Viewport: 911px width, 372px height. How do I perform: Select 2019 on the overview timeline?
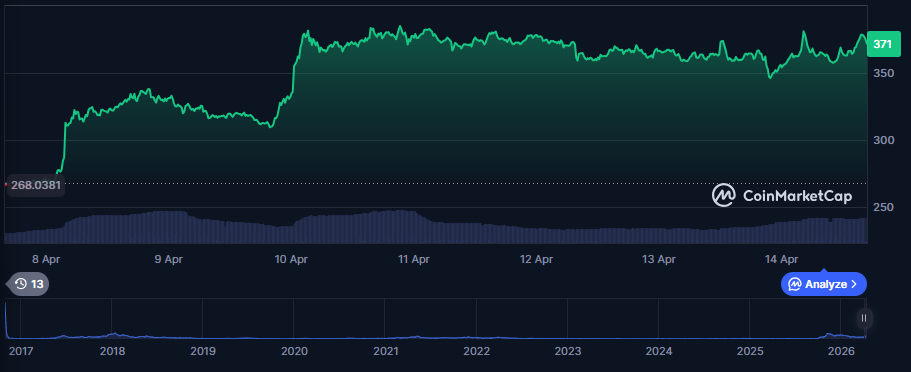click(x=203, y=351)
